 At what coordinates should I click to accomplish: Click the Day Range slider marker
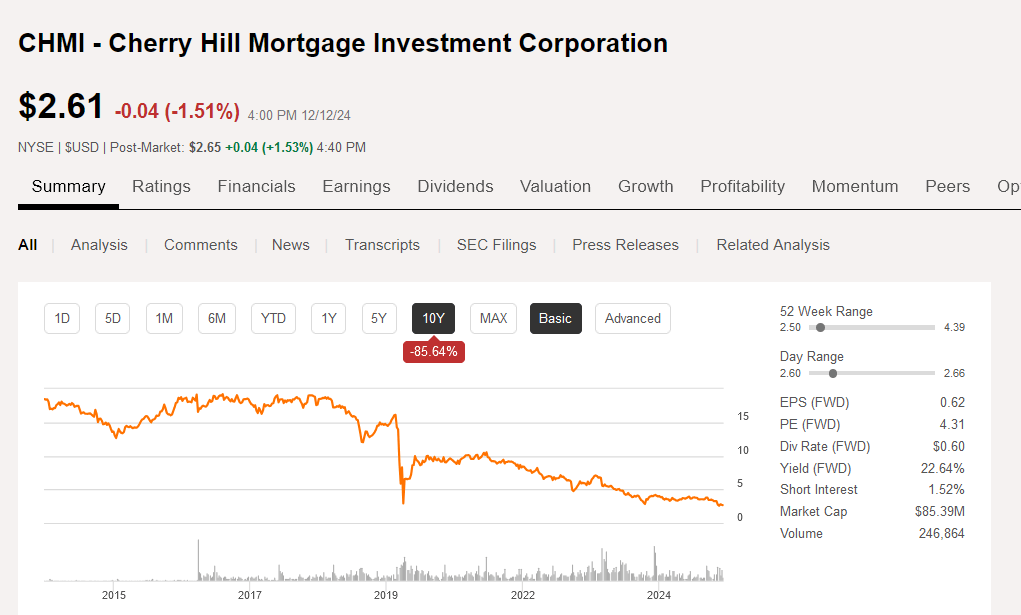tap(833, 373)
